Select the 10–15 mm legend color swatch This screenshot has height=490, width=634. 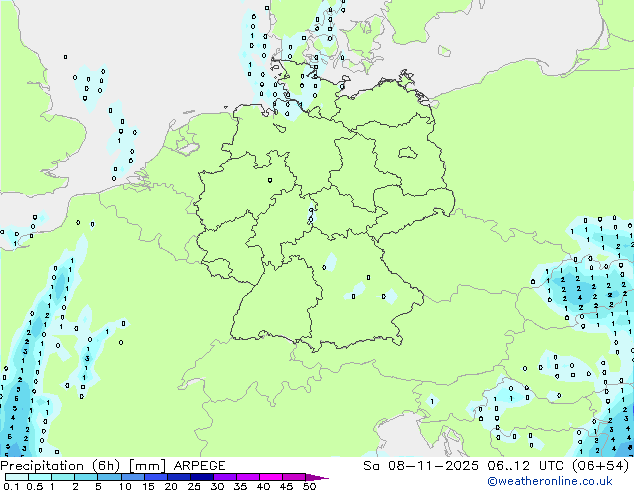[132, 477]
